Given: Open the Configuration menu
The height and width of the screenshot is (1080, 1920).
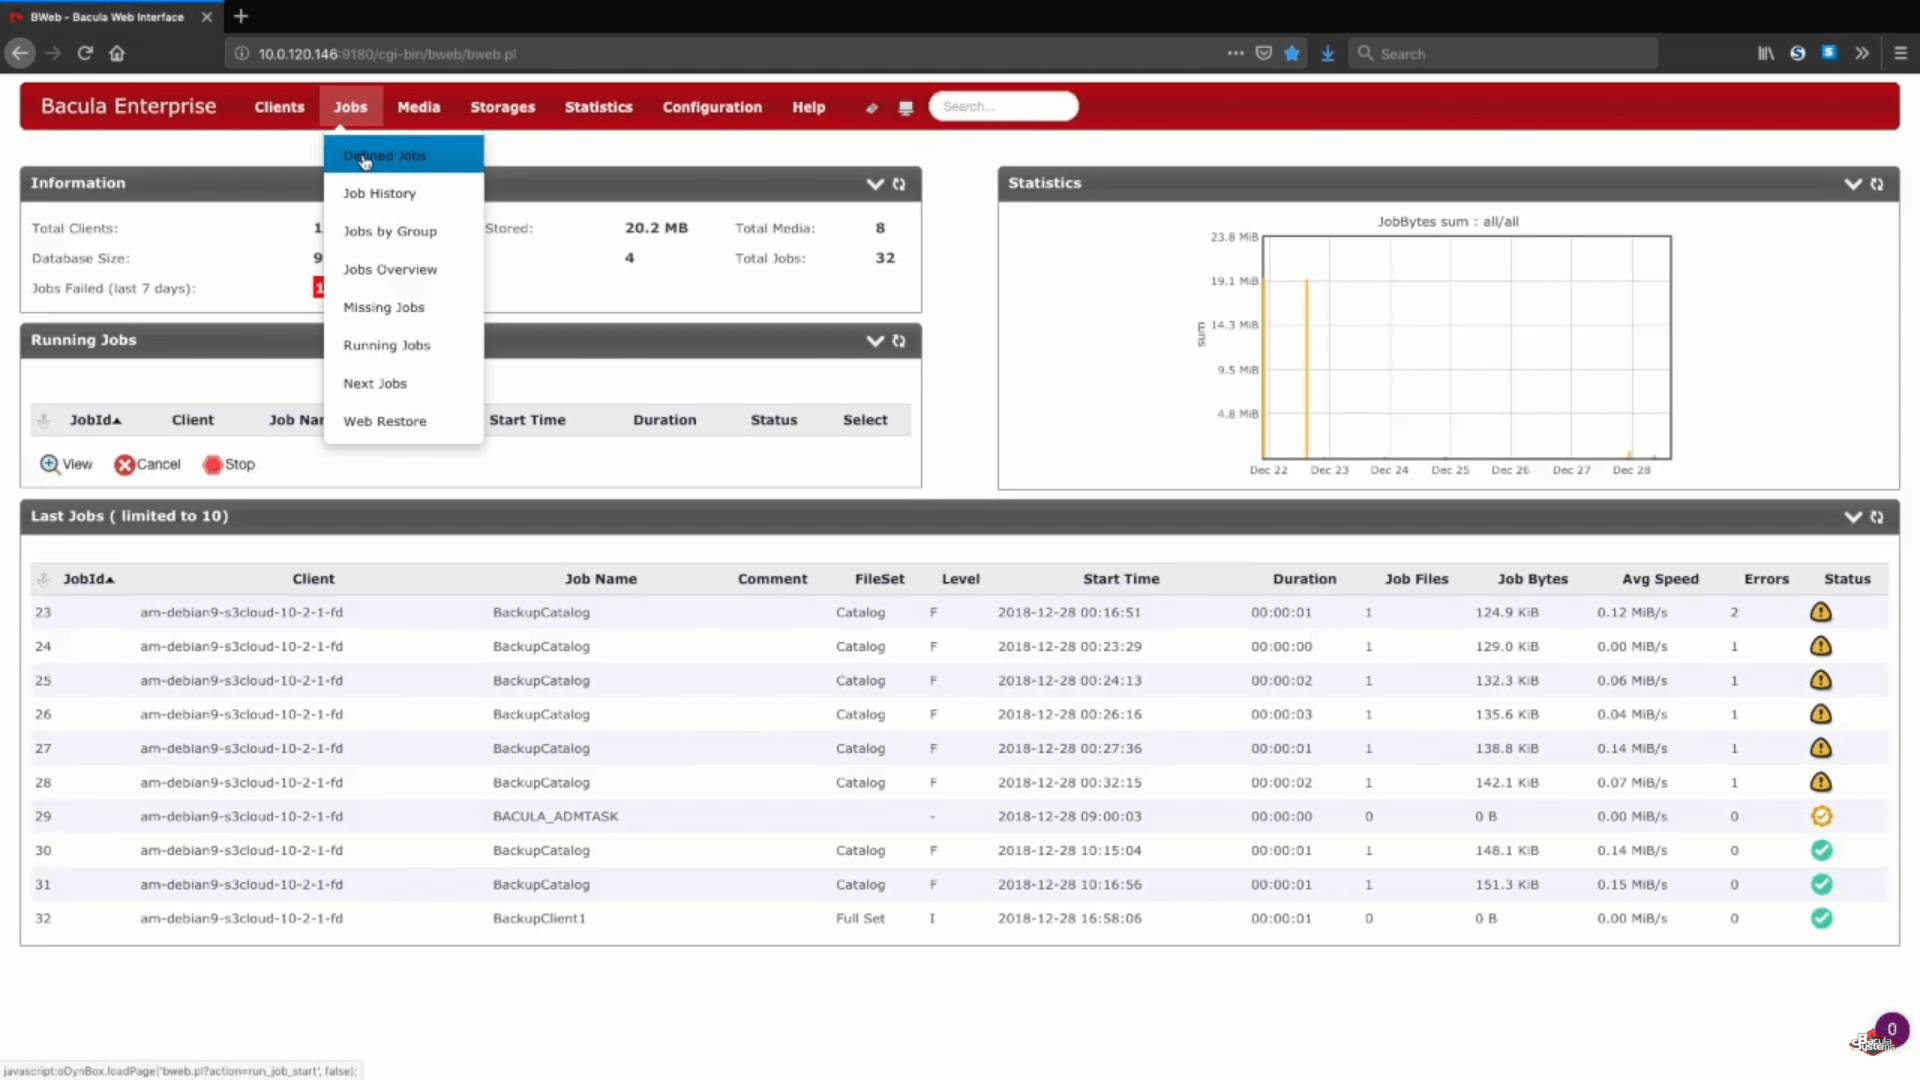Looking at the screenshot, I should point(712,107).
